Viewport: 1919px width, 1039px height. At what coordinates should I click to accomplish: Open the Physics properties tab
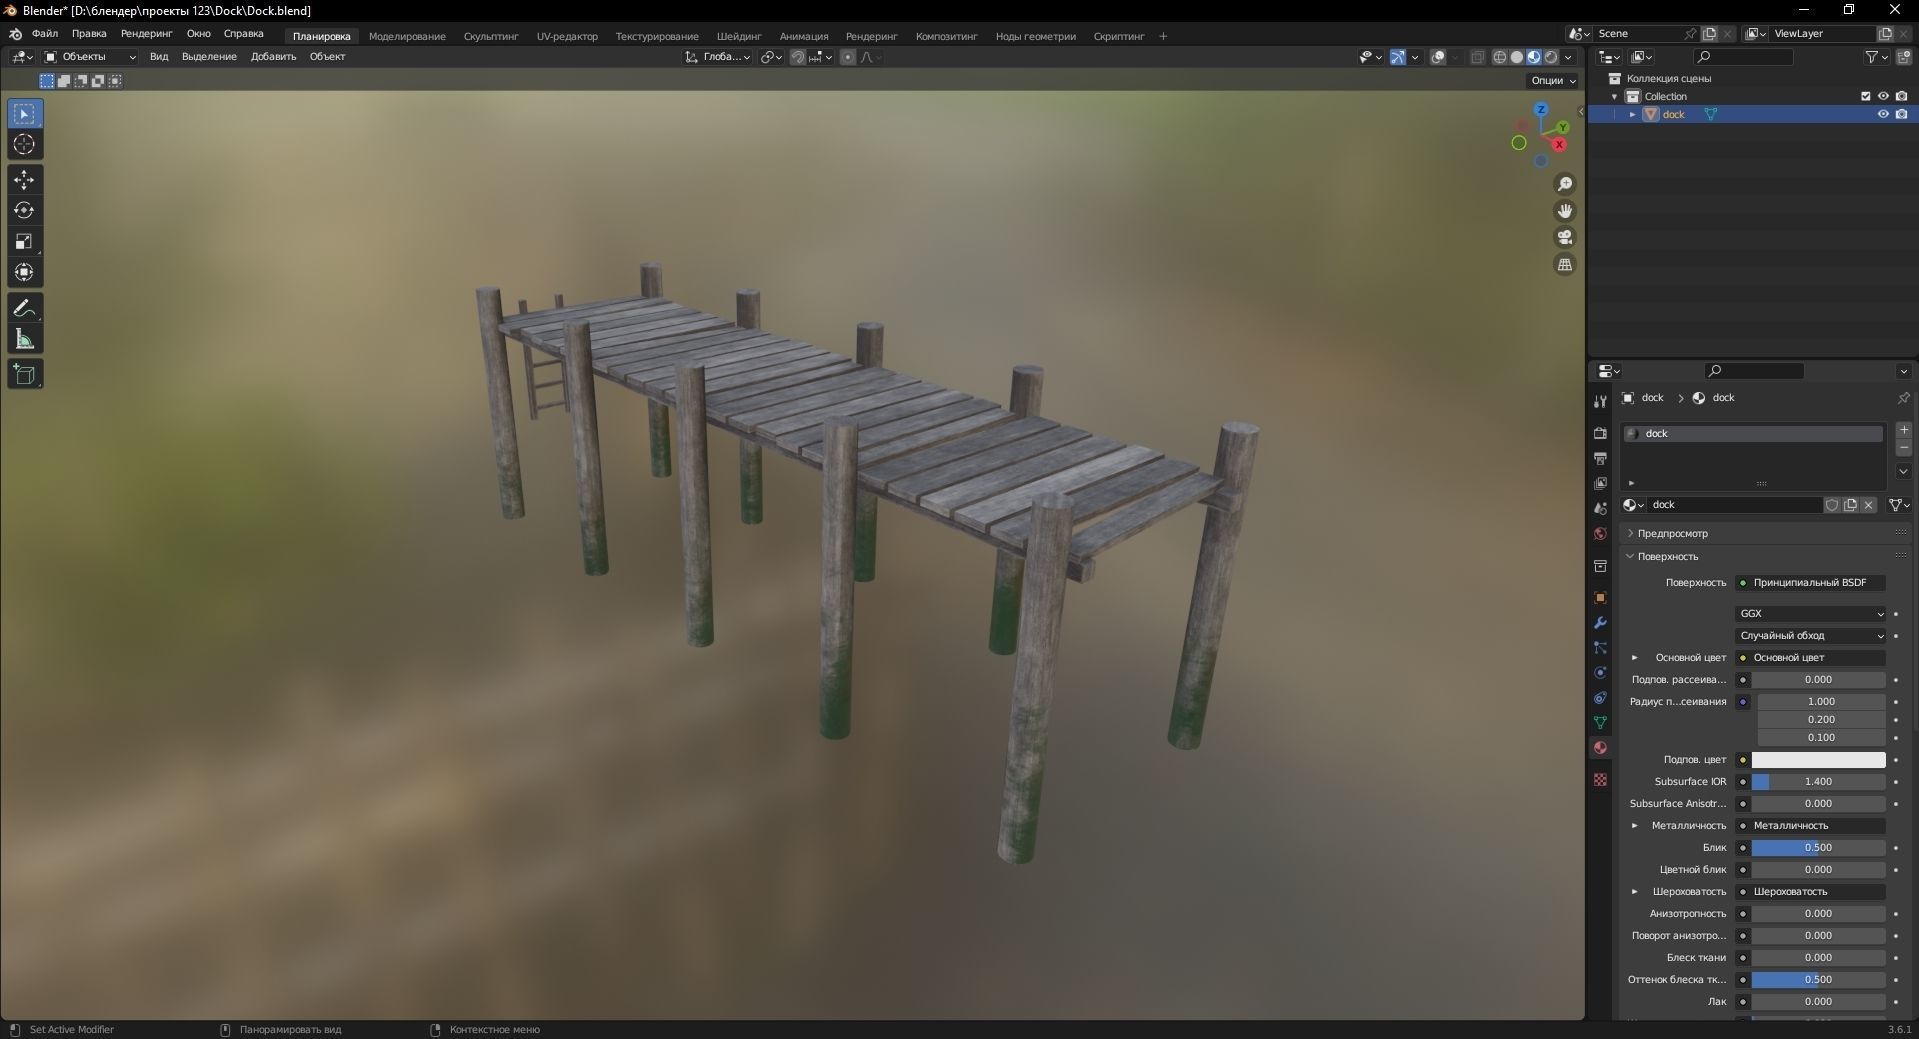1600,673
